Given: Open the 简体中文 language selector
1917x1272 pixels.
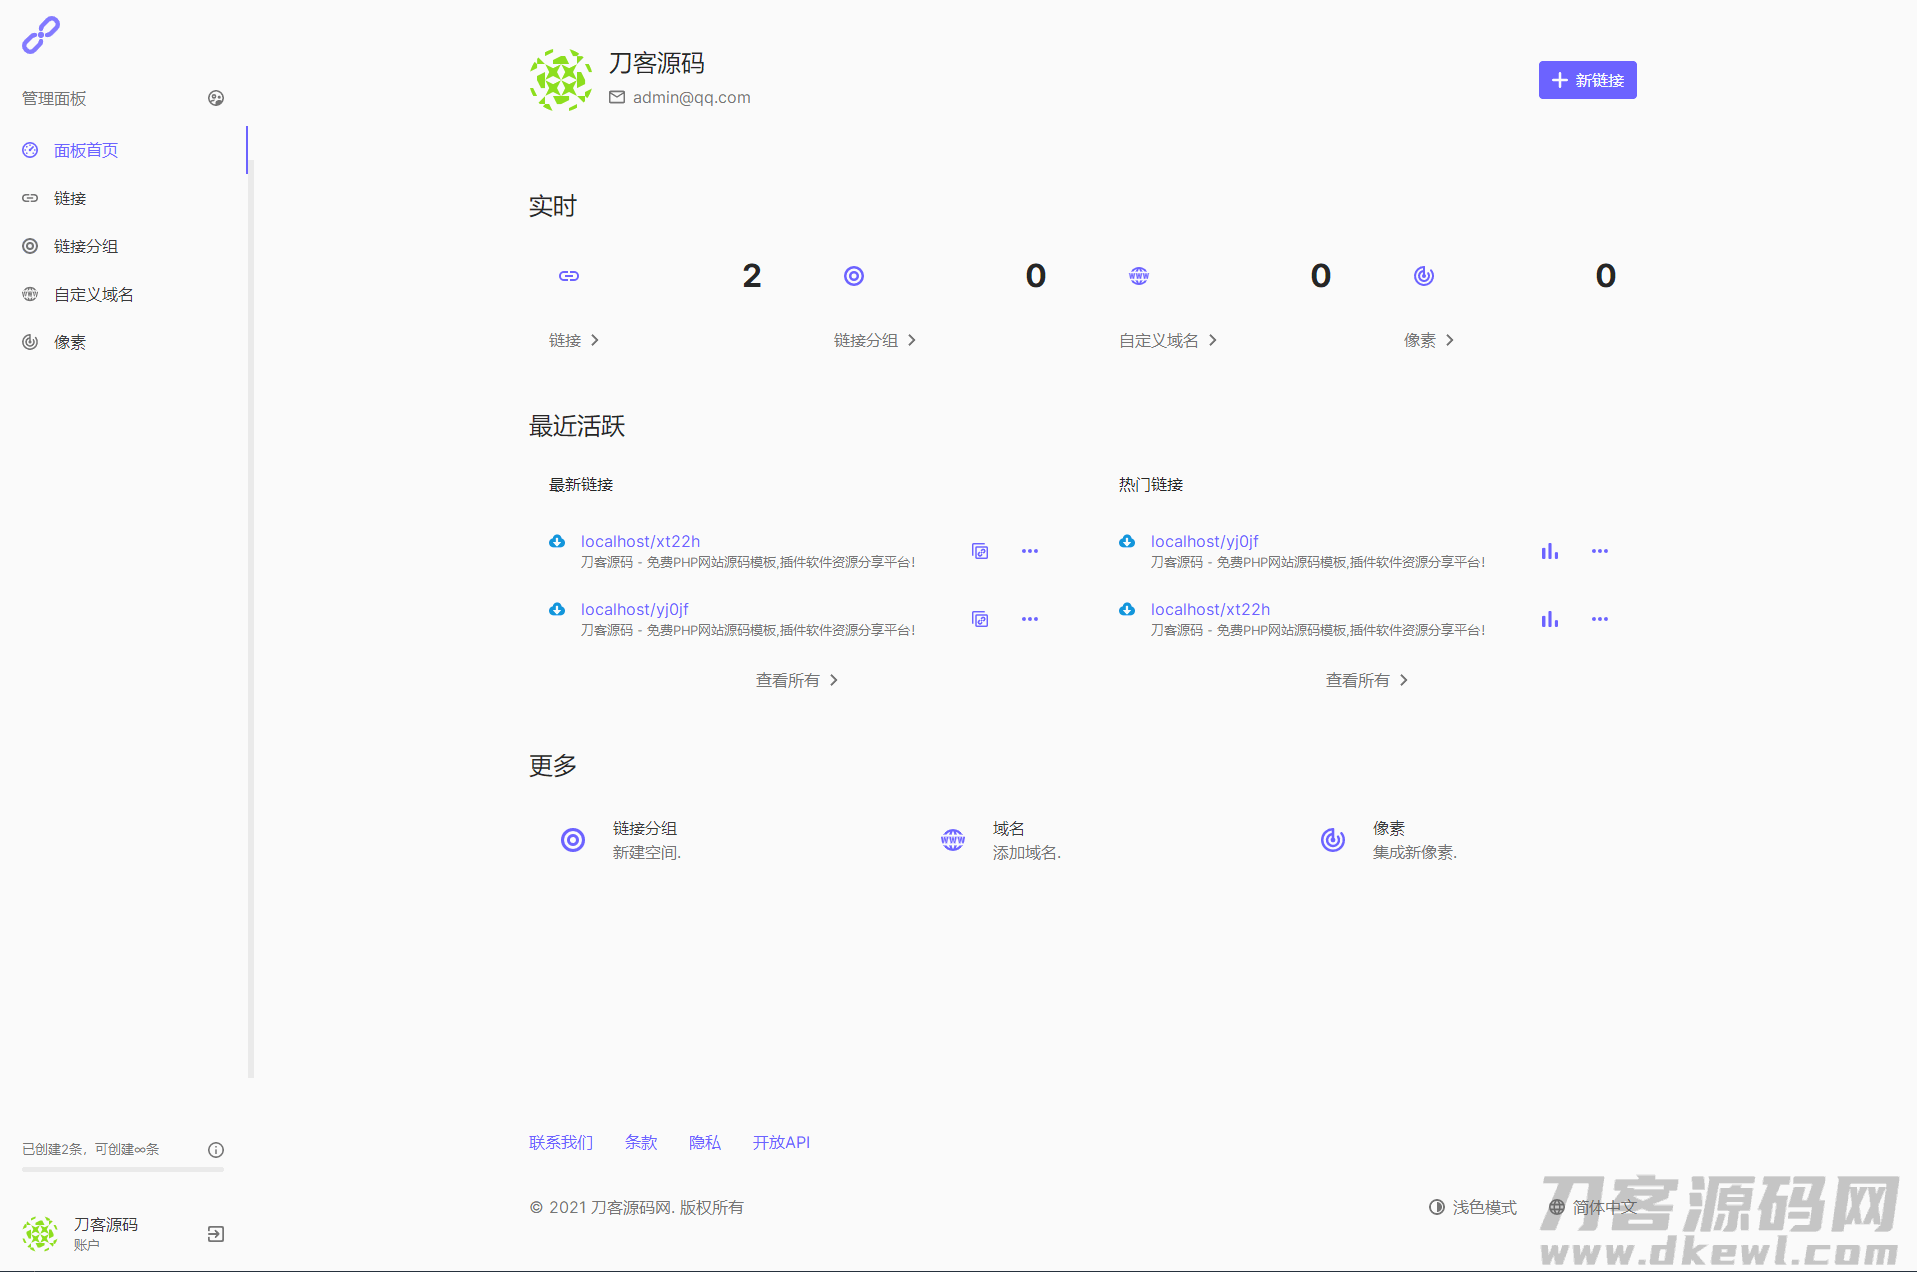Looking at the screenshot, I should pyautogui.click(x=1592, y=1207).
